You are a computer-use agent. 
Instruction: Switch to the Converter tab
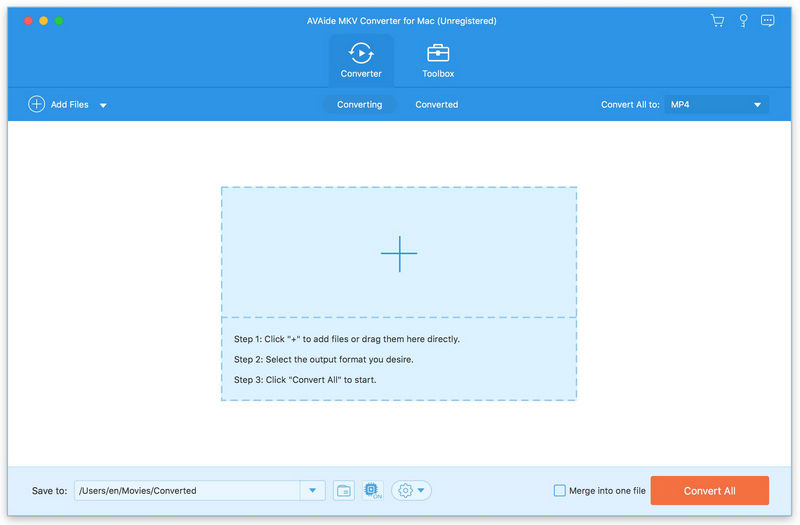tap(361, 60)
